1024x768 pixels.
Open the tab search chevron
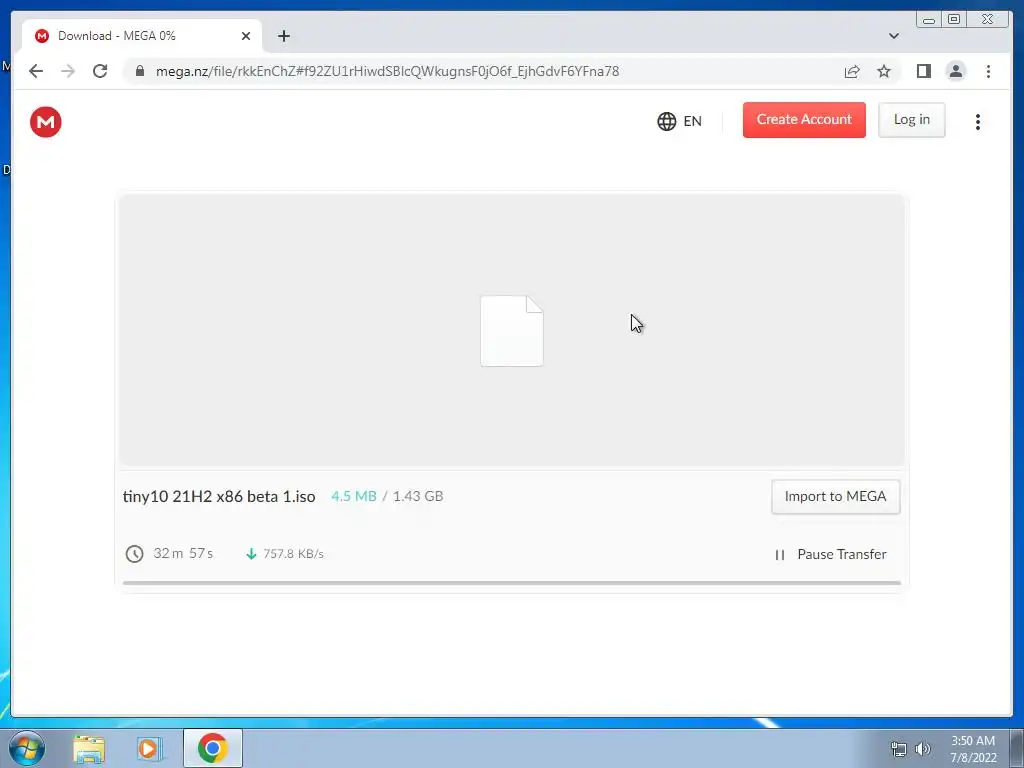pyautogui.click(x=894, y=36)
